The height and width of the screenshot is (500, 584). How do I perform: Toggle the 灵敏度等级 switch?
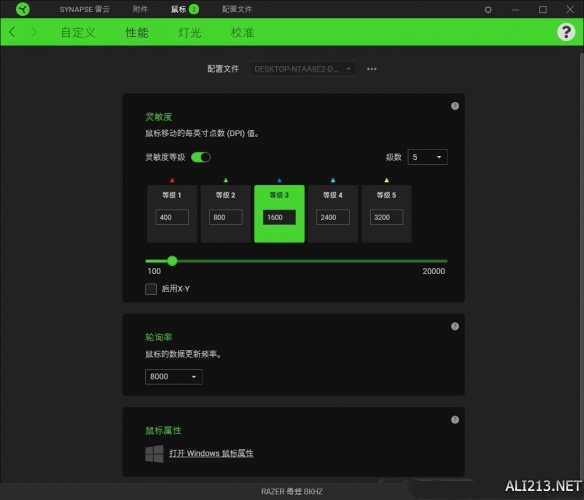(201, 157)
